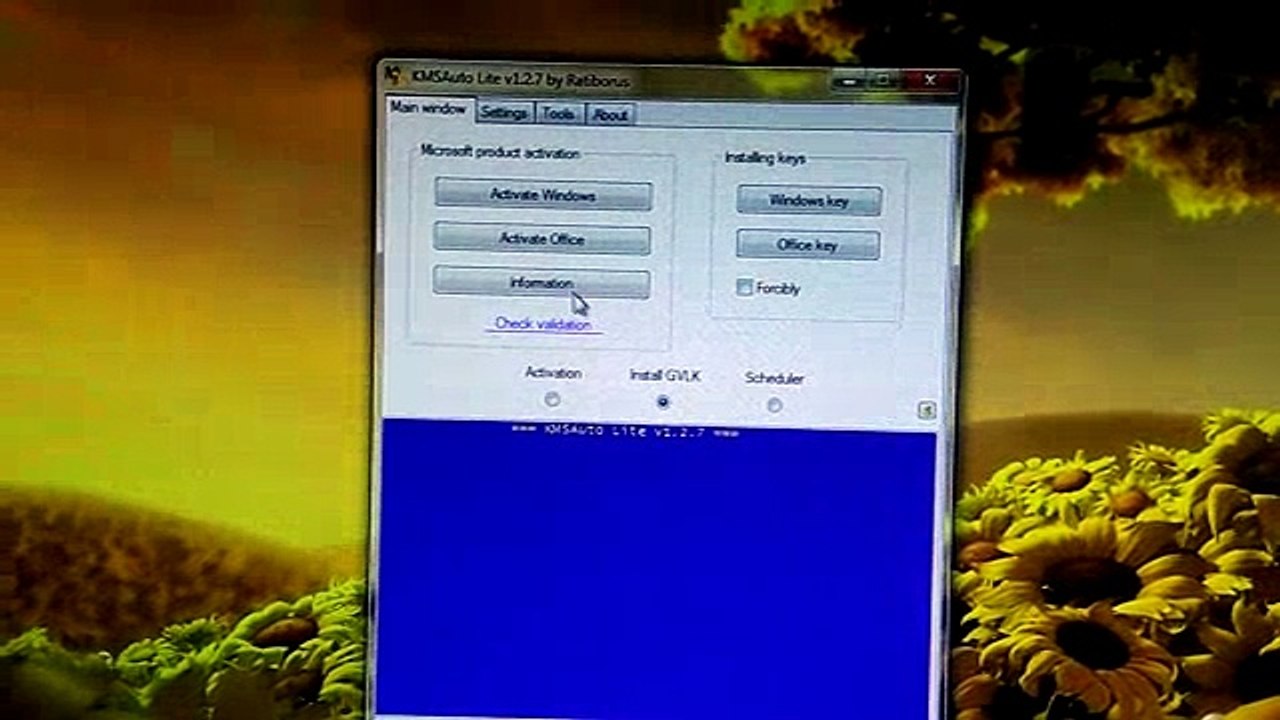The image size is (1280, 720).
Task: Open the Check validation link
Action: (x=543, y=324)
